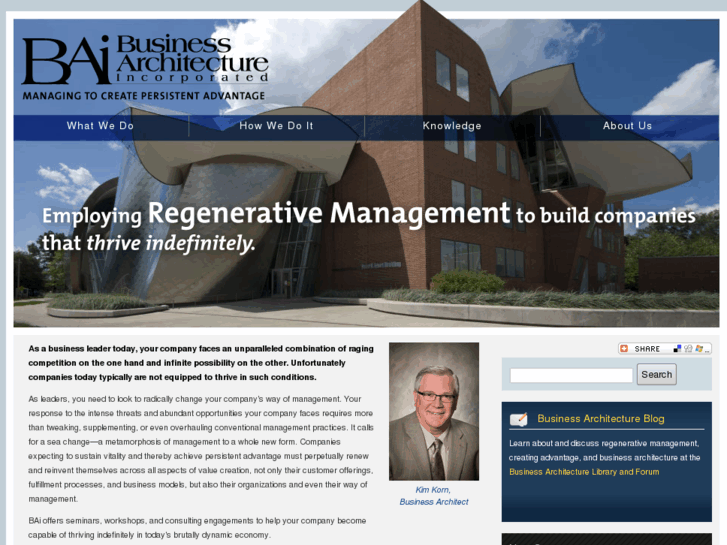Viewport: 727px width, 545px height.
Task: Select Knowledge in the navigation bar
Action: click(452, 126)
